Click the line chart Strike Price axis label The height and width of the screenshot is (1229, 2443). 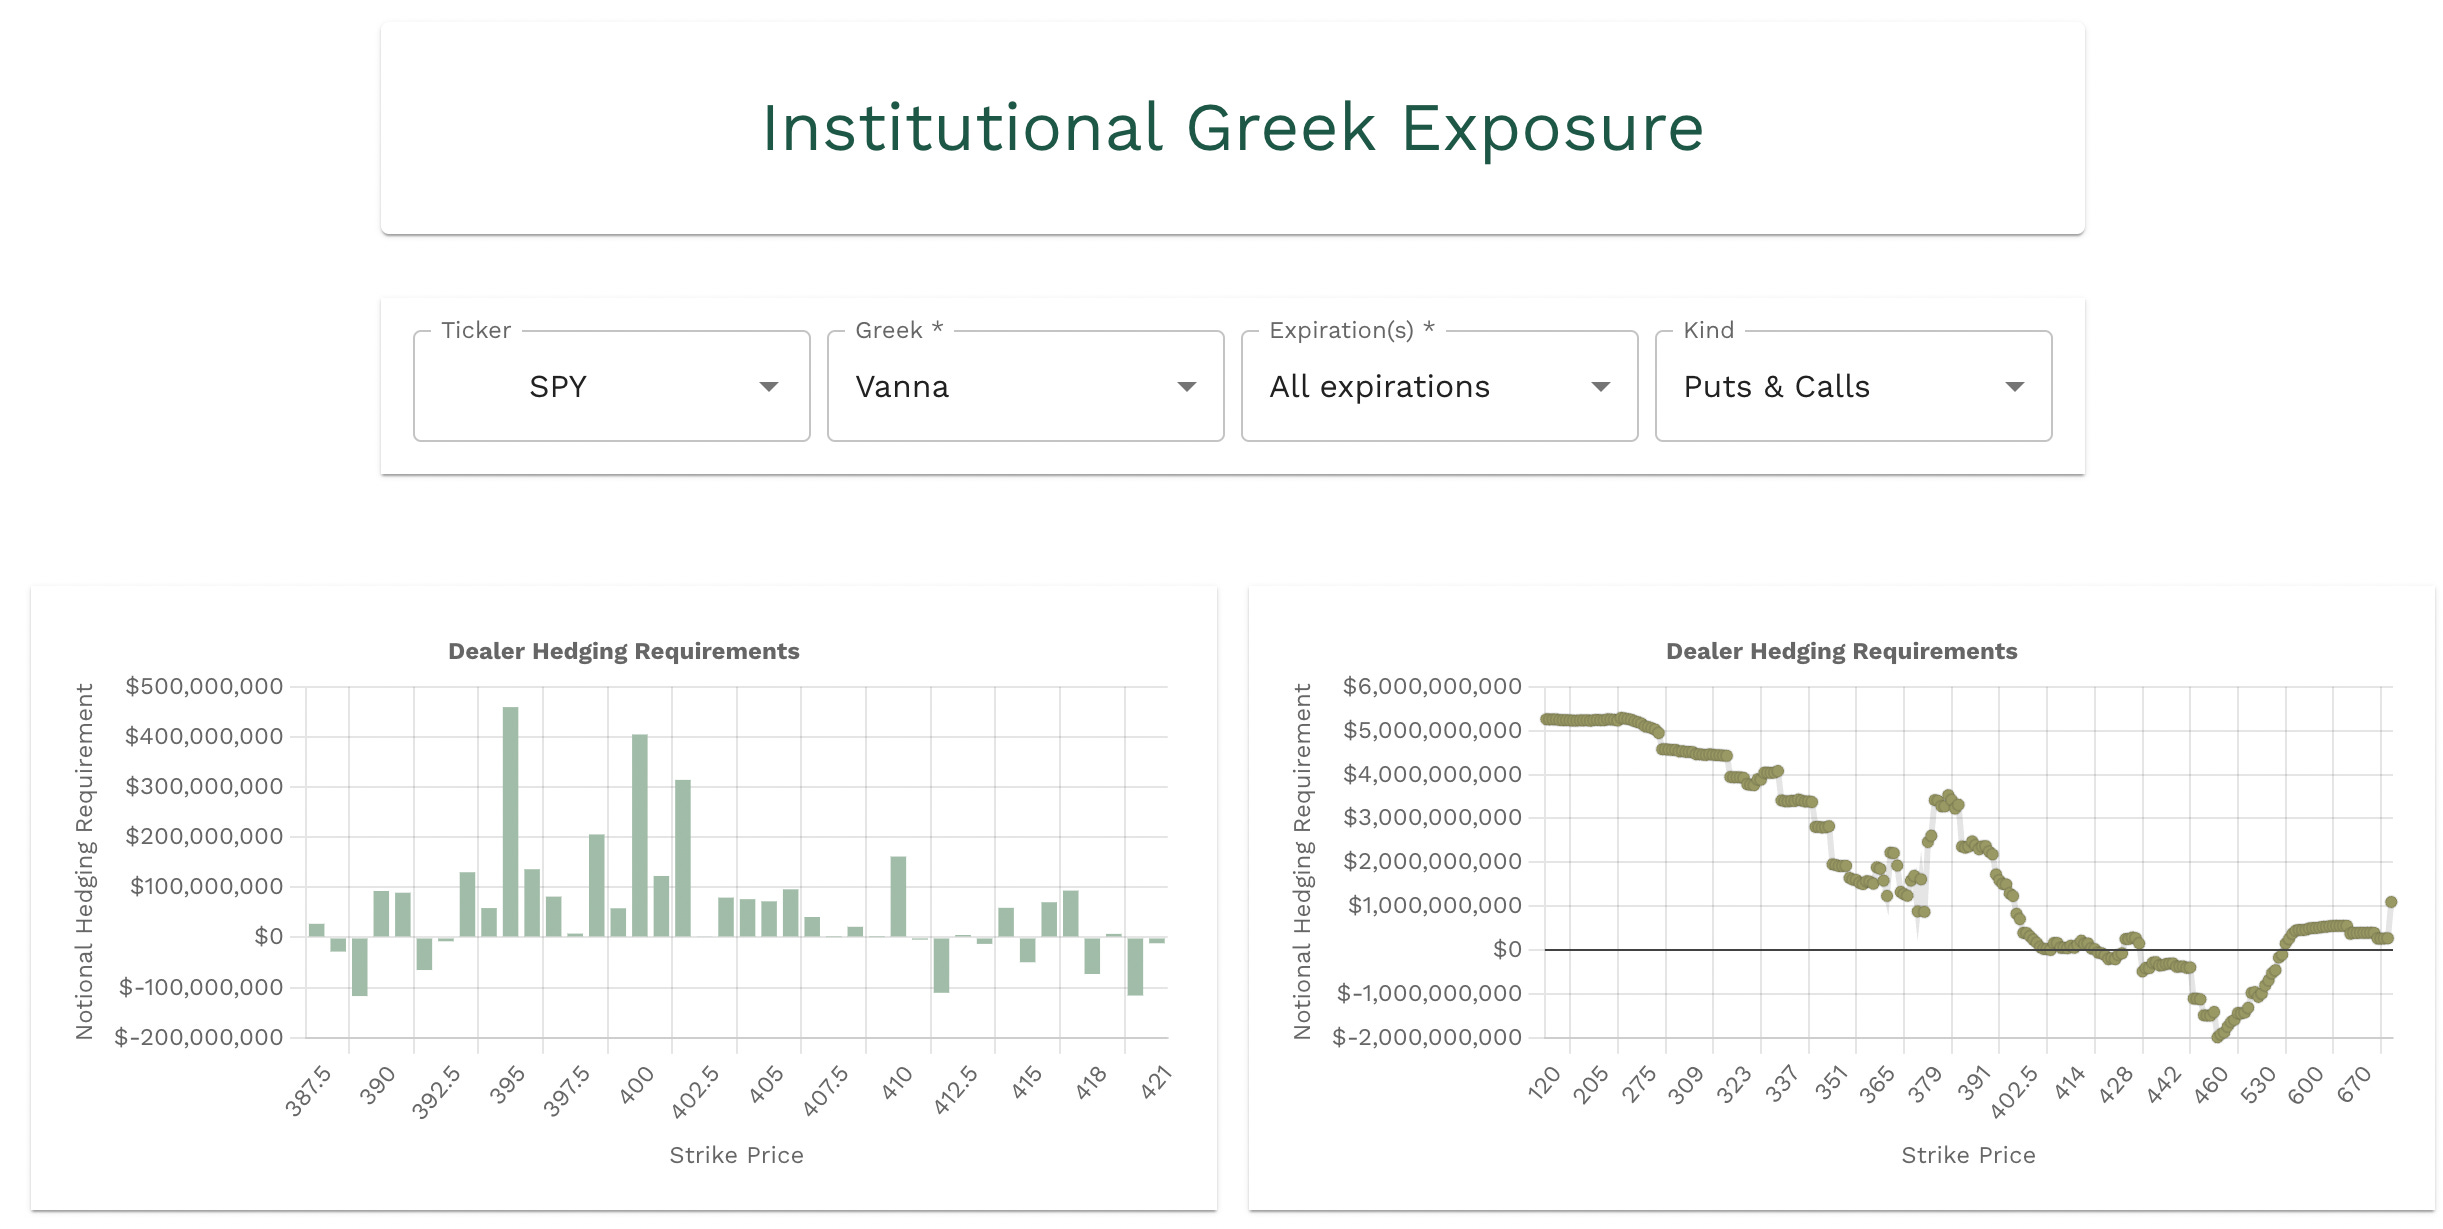pyautogui.click(x=1967, y=1155)
